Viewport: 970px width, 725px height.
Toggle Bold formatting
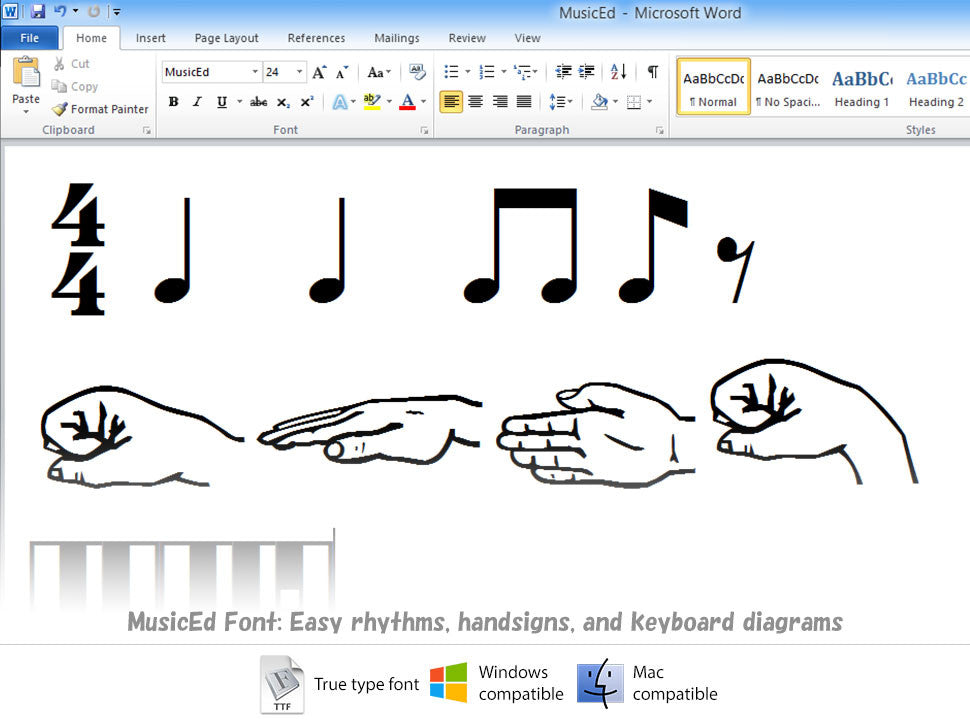tap(173, 102)
